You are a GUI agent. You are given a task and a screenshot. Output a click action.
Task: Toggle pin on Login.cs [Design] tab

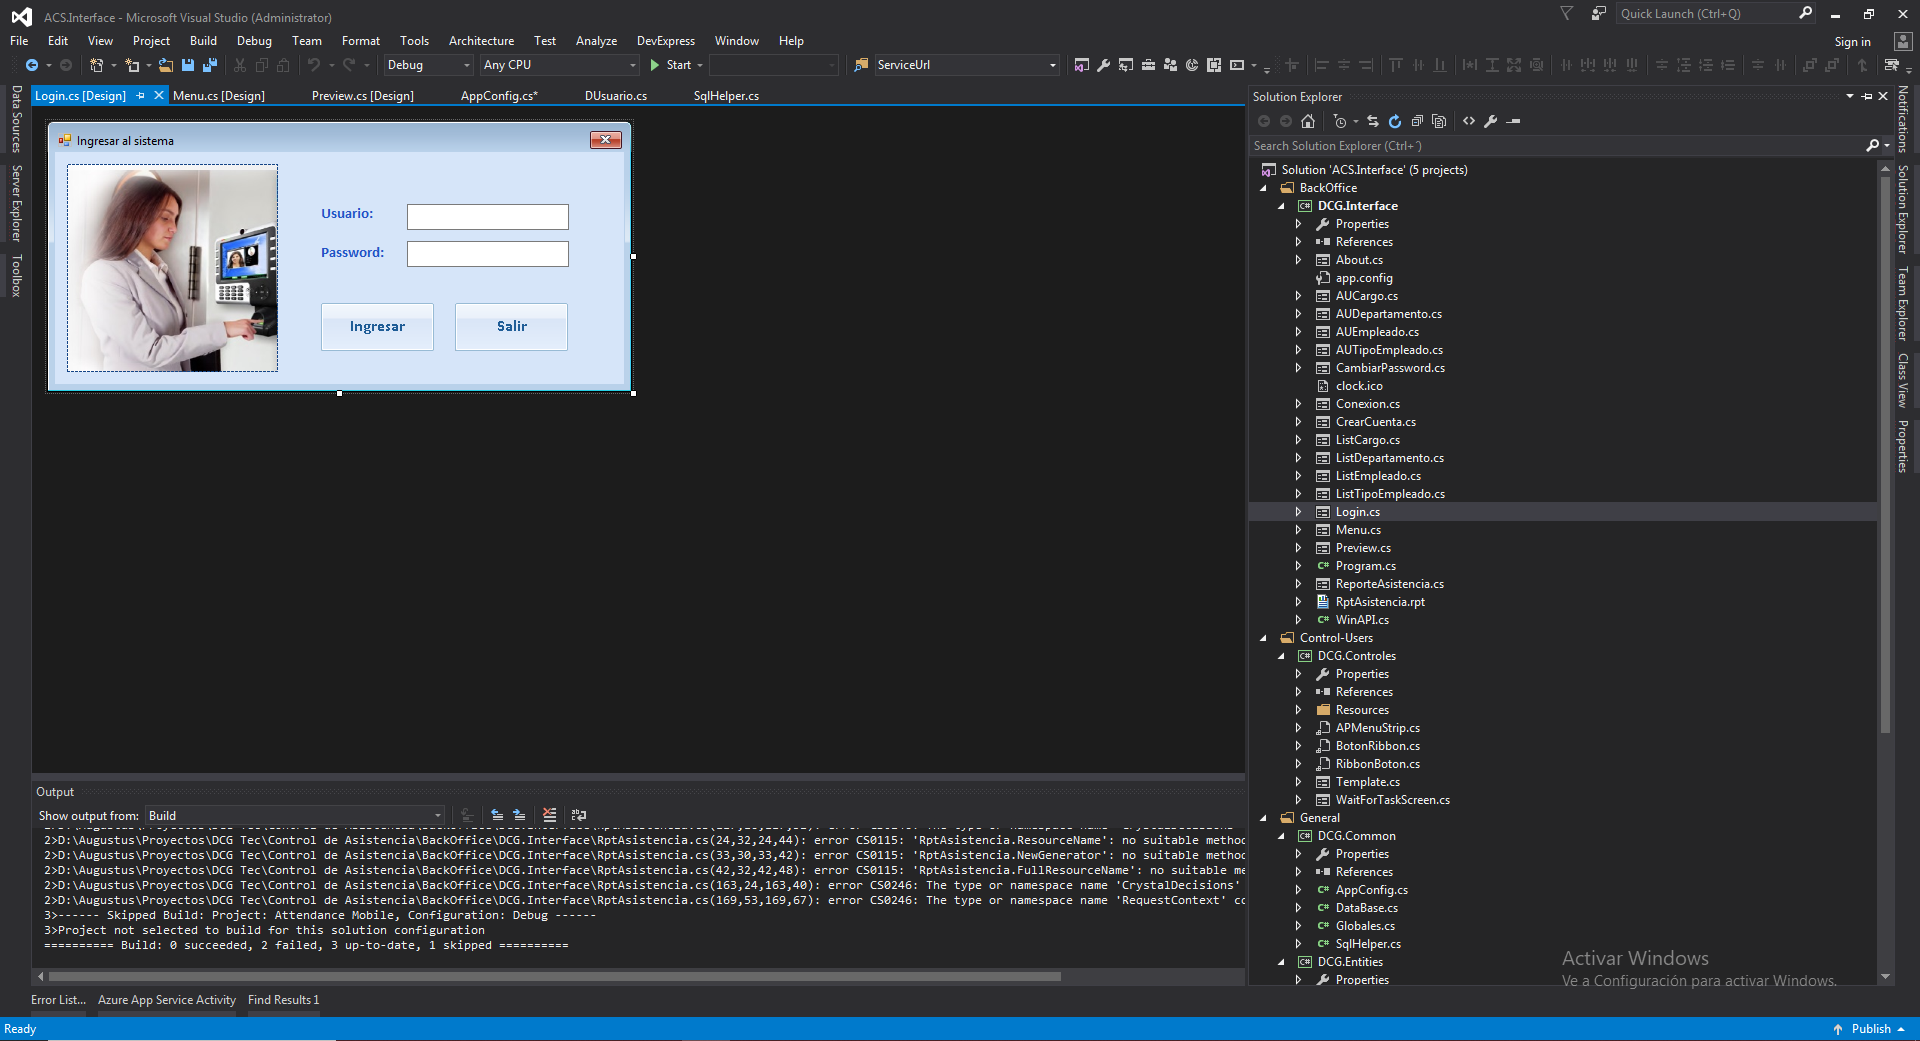coord(141,96)
